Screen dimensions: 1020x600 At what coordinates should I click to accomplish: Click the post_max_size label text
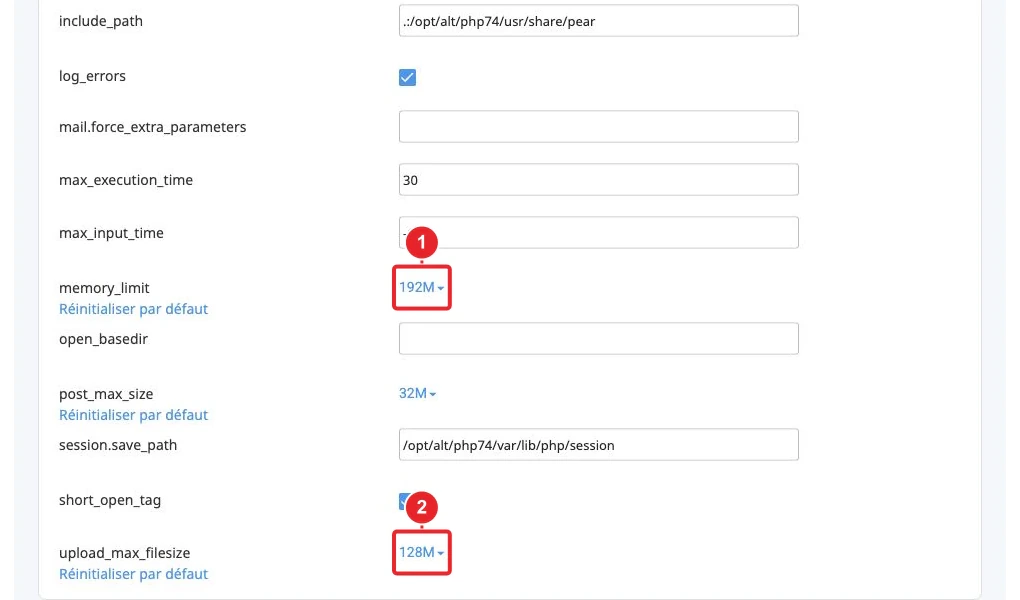coord(106,394)
